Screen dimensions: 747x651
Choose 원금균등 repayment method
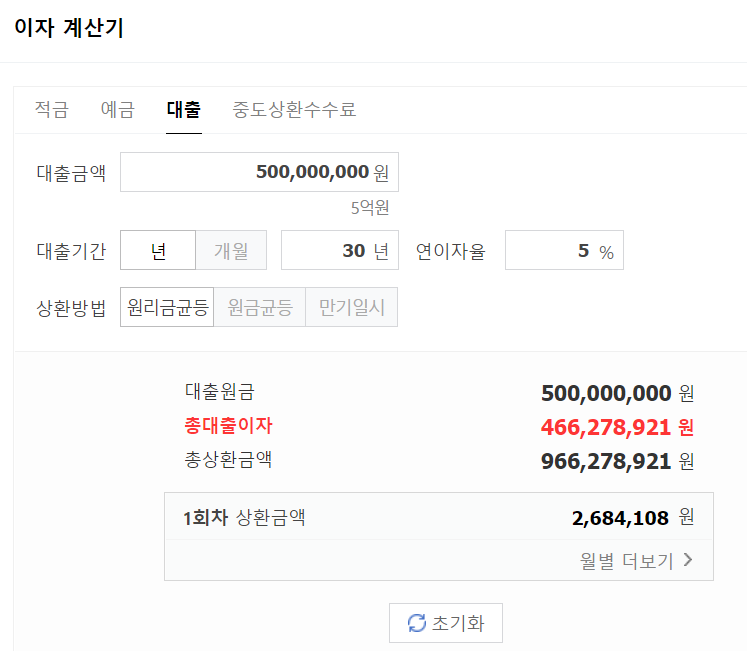tap(260, 308)
